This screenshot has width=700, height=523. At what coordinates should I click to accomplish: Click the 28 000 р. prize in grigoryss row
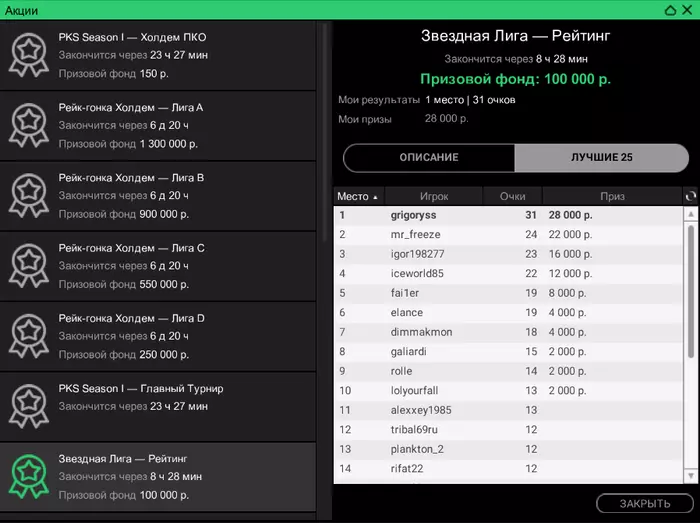click(570, 215)
